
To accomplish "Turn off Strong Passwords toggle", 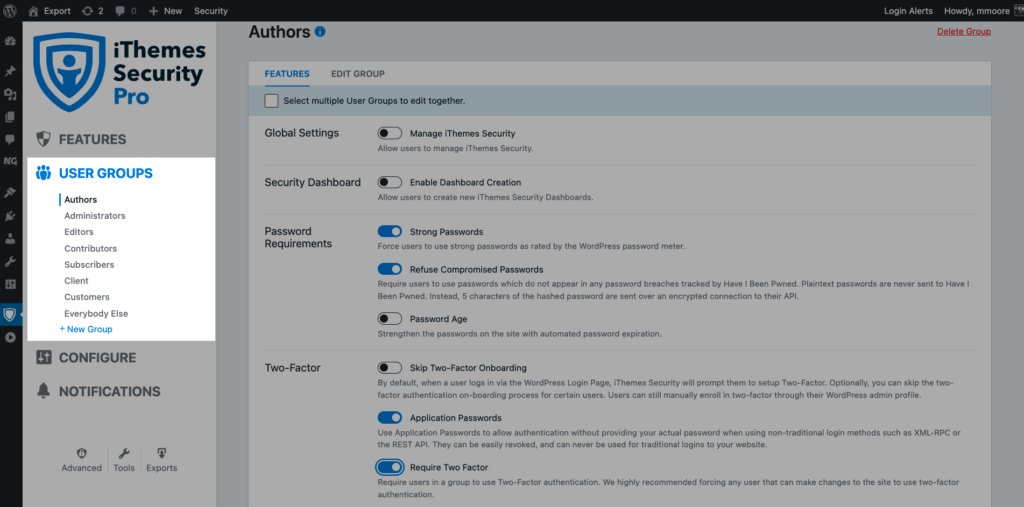I will pyautogui.click(x=390, y=231).
